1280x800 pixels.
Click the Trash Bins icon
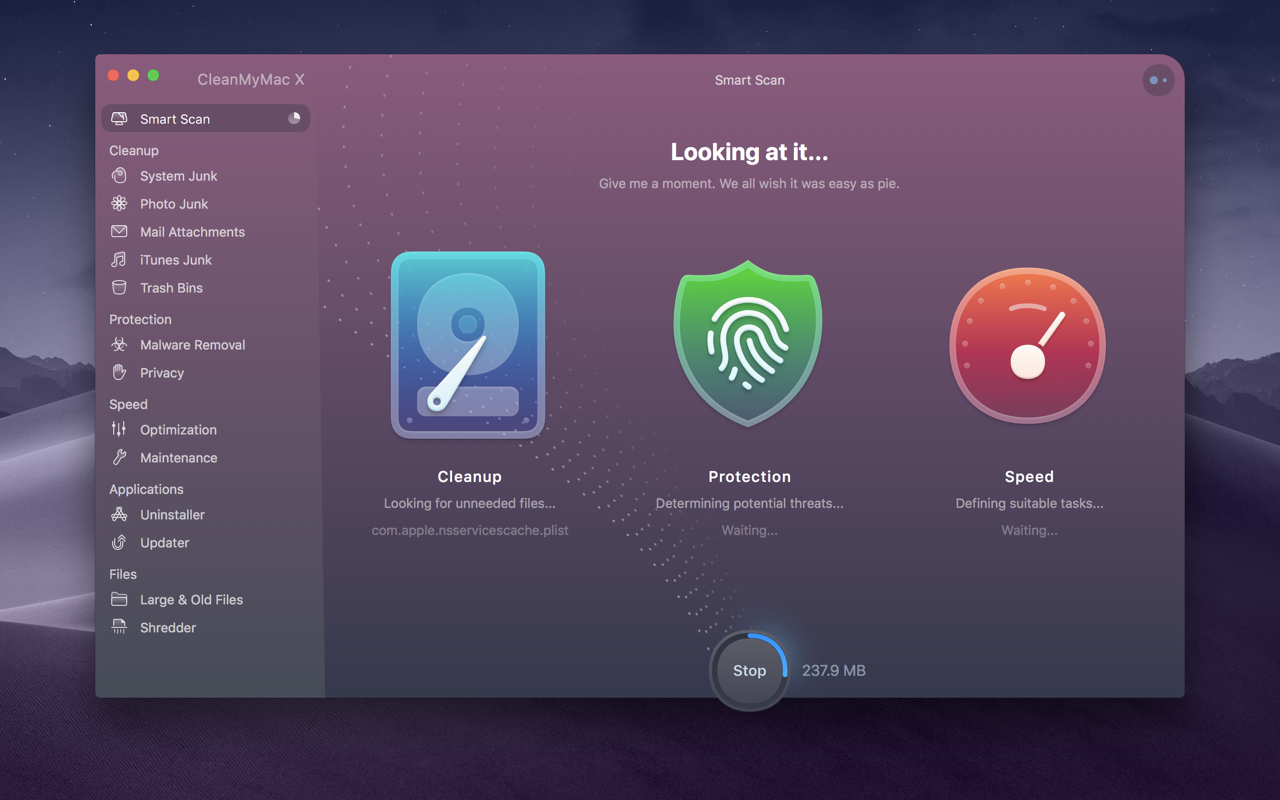[x=119, y=287]
